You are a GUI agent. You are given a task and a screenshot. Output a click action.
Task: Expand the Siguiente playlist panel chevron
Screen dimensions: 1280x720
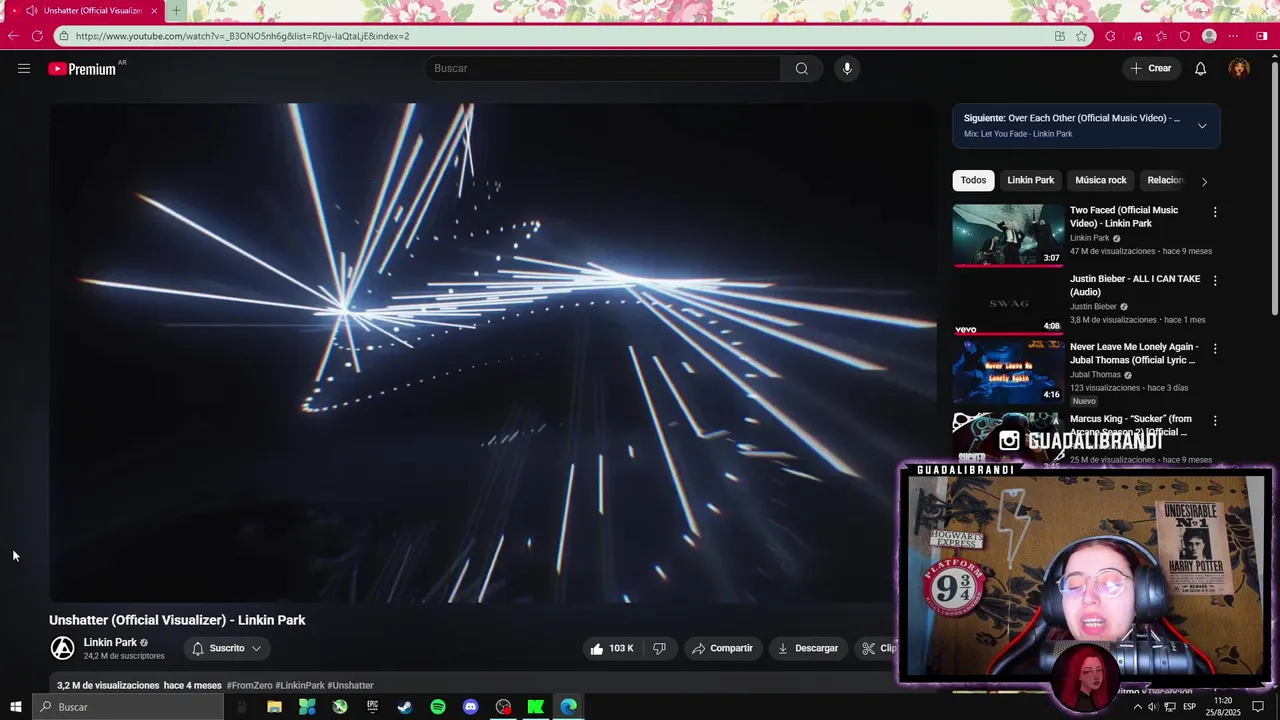[x=1202, y=126]
